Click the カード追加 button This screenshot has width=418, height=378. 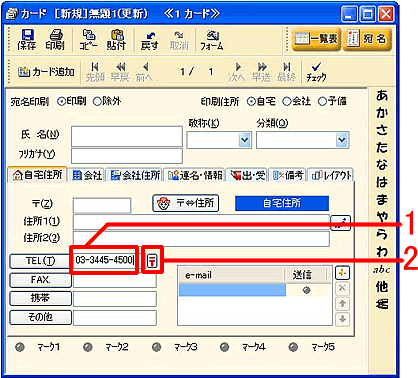[x=46, y=72]
